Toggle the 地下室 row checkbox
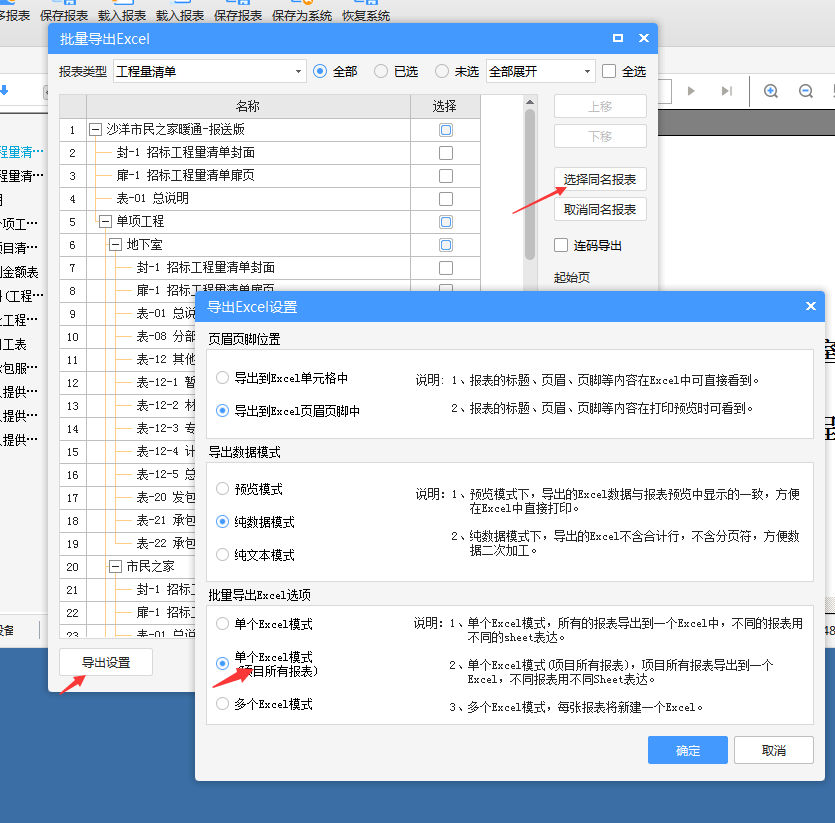 446,245
